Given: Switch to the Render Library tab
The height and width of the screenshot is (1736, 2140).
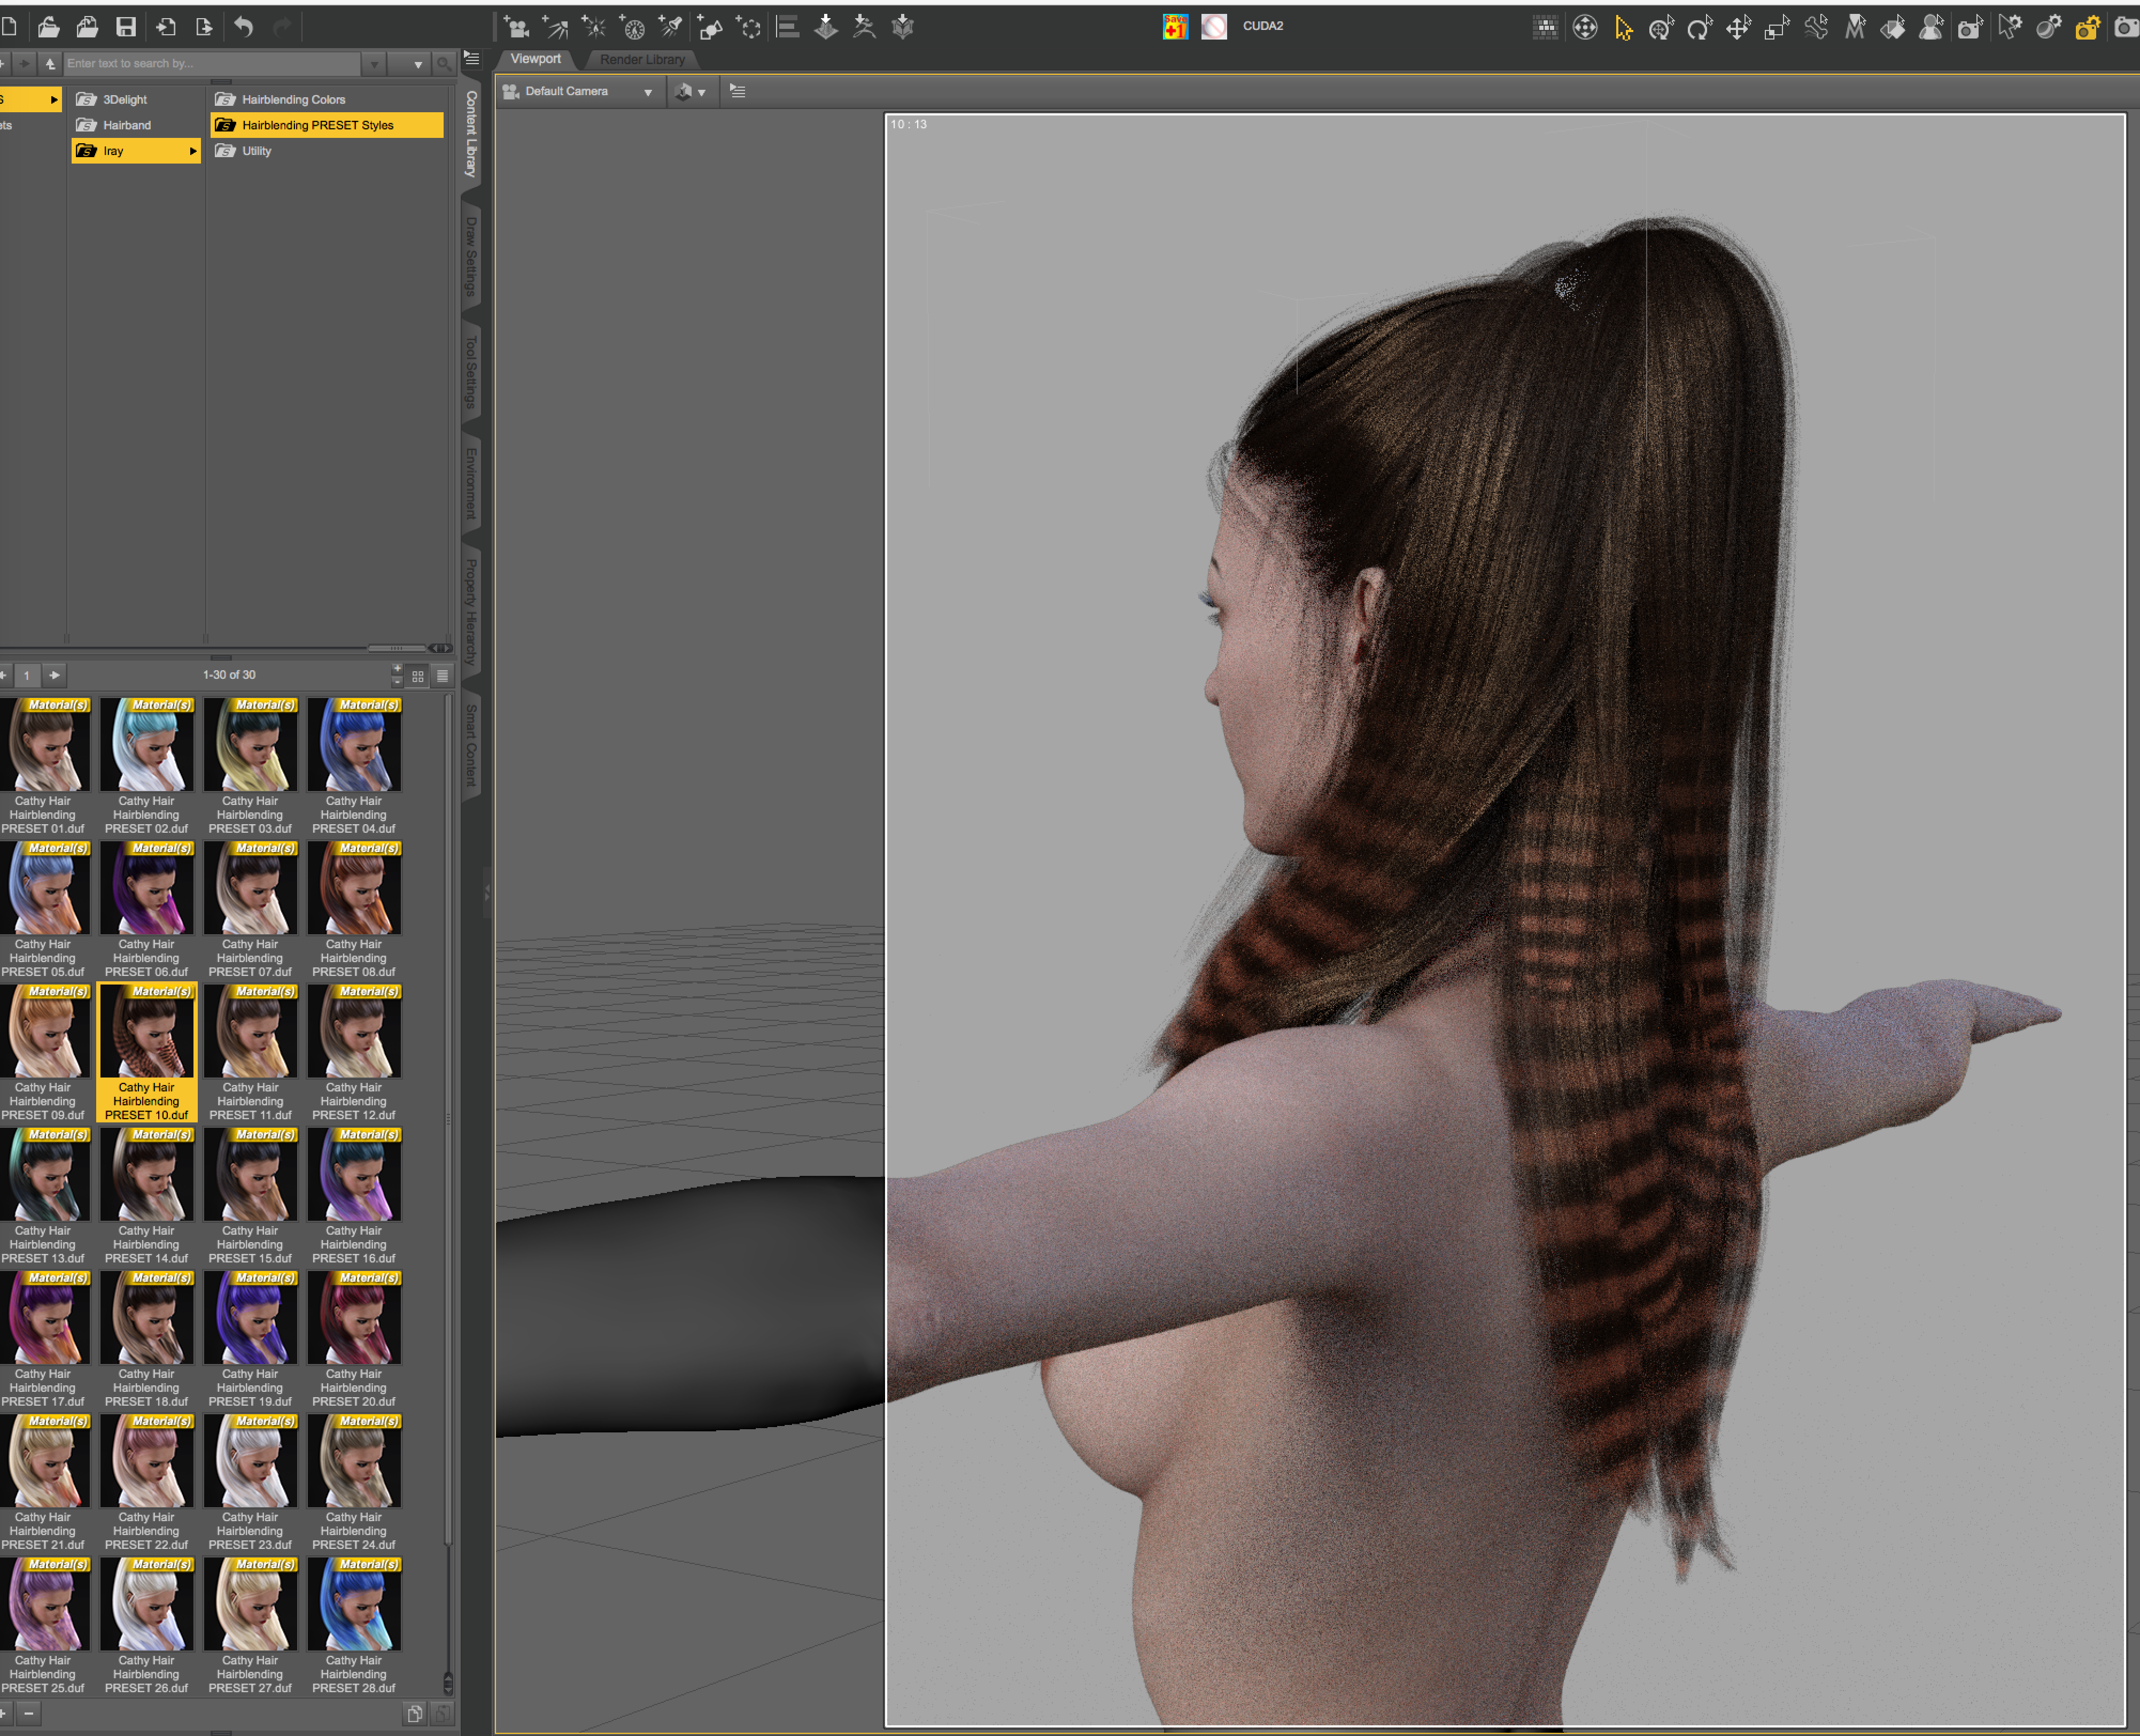Looking at the screenshot, I should (x=642, y=60).
